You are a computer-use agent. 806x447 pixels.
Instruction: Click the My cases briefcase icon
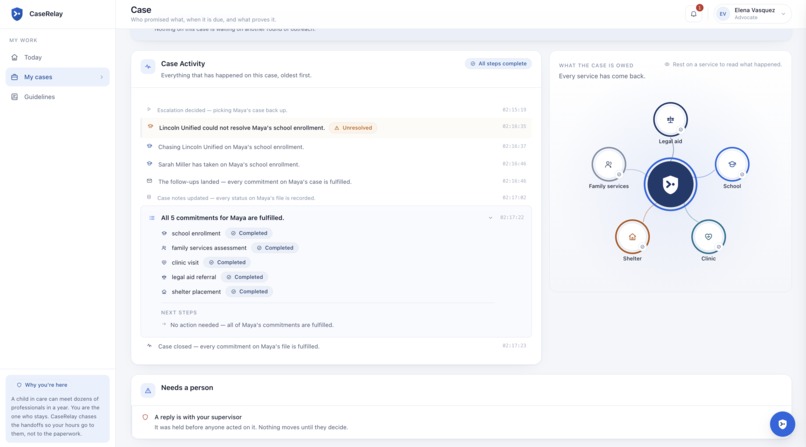(14, 77)
